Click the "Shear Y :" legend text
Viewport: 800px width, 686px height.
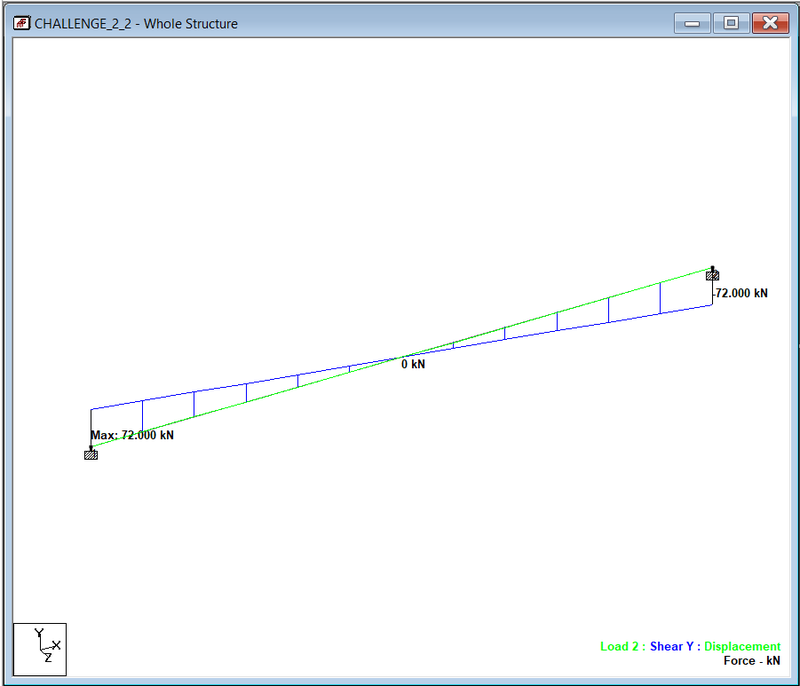coord(675,646)
